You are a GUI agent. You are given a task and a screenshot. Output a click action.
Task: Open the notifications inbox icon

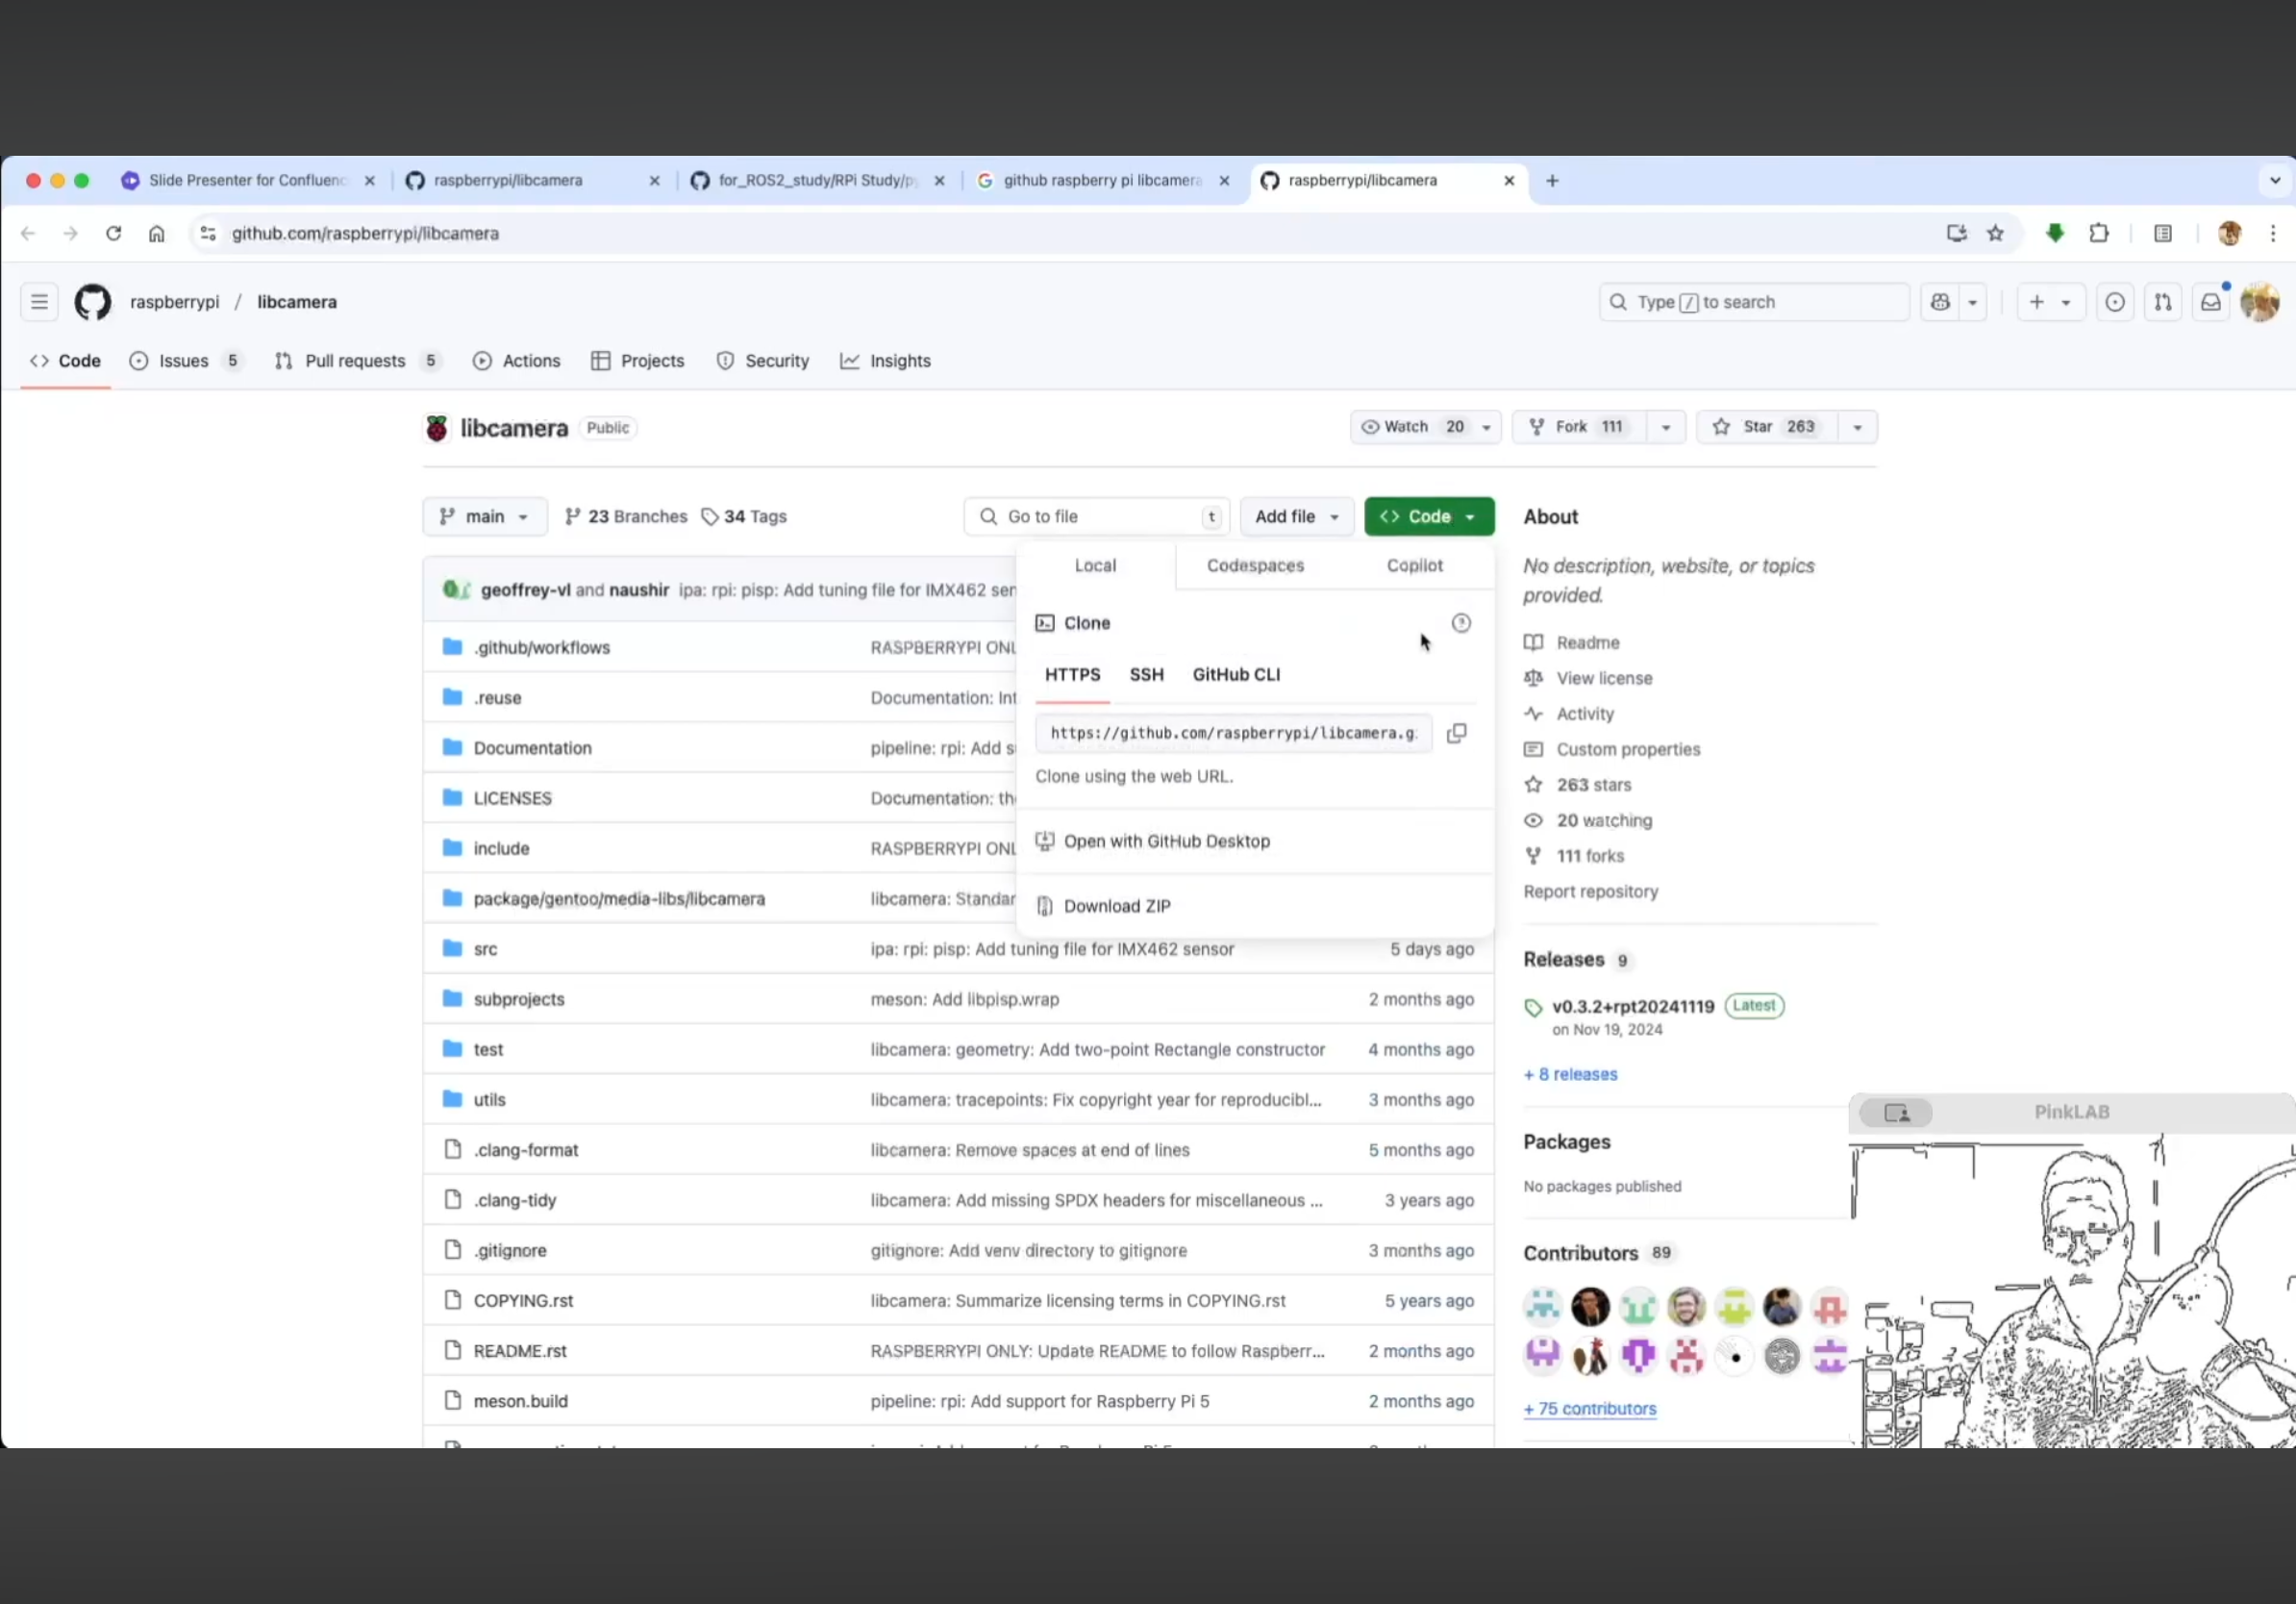(2210, 302)
